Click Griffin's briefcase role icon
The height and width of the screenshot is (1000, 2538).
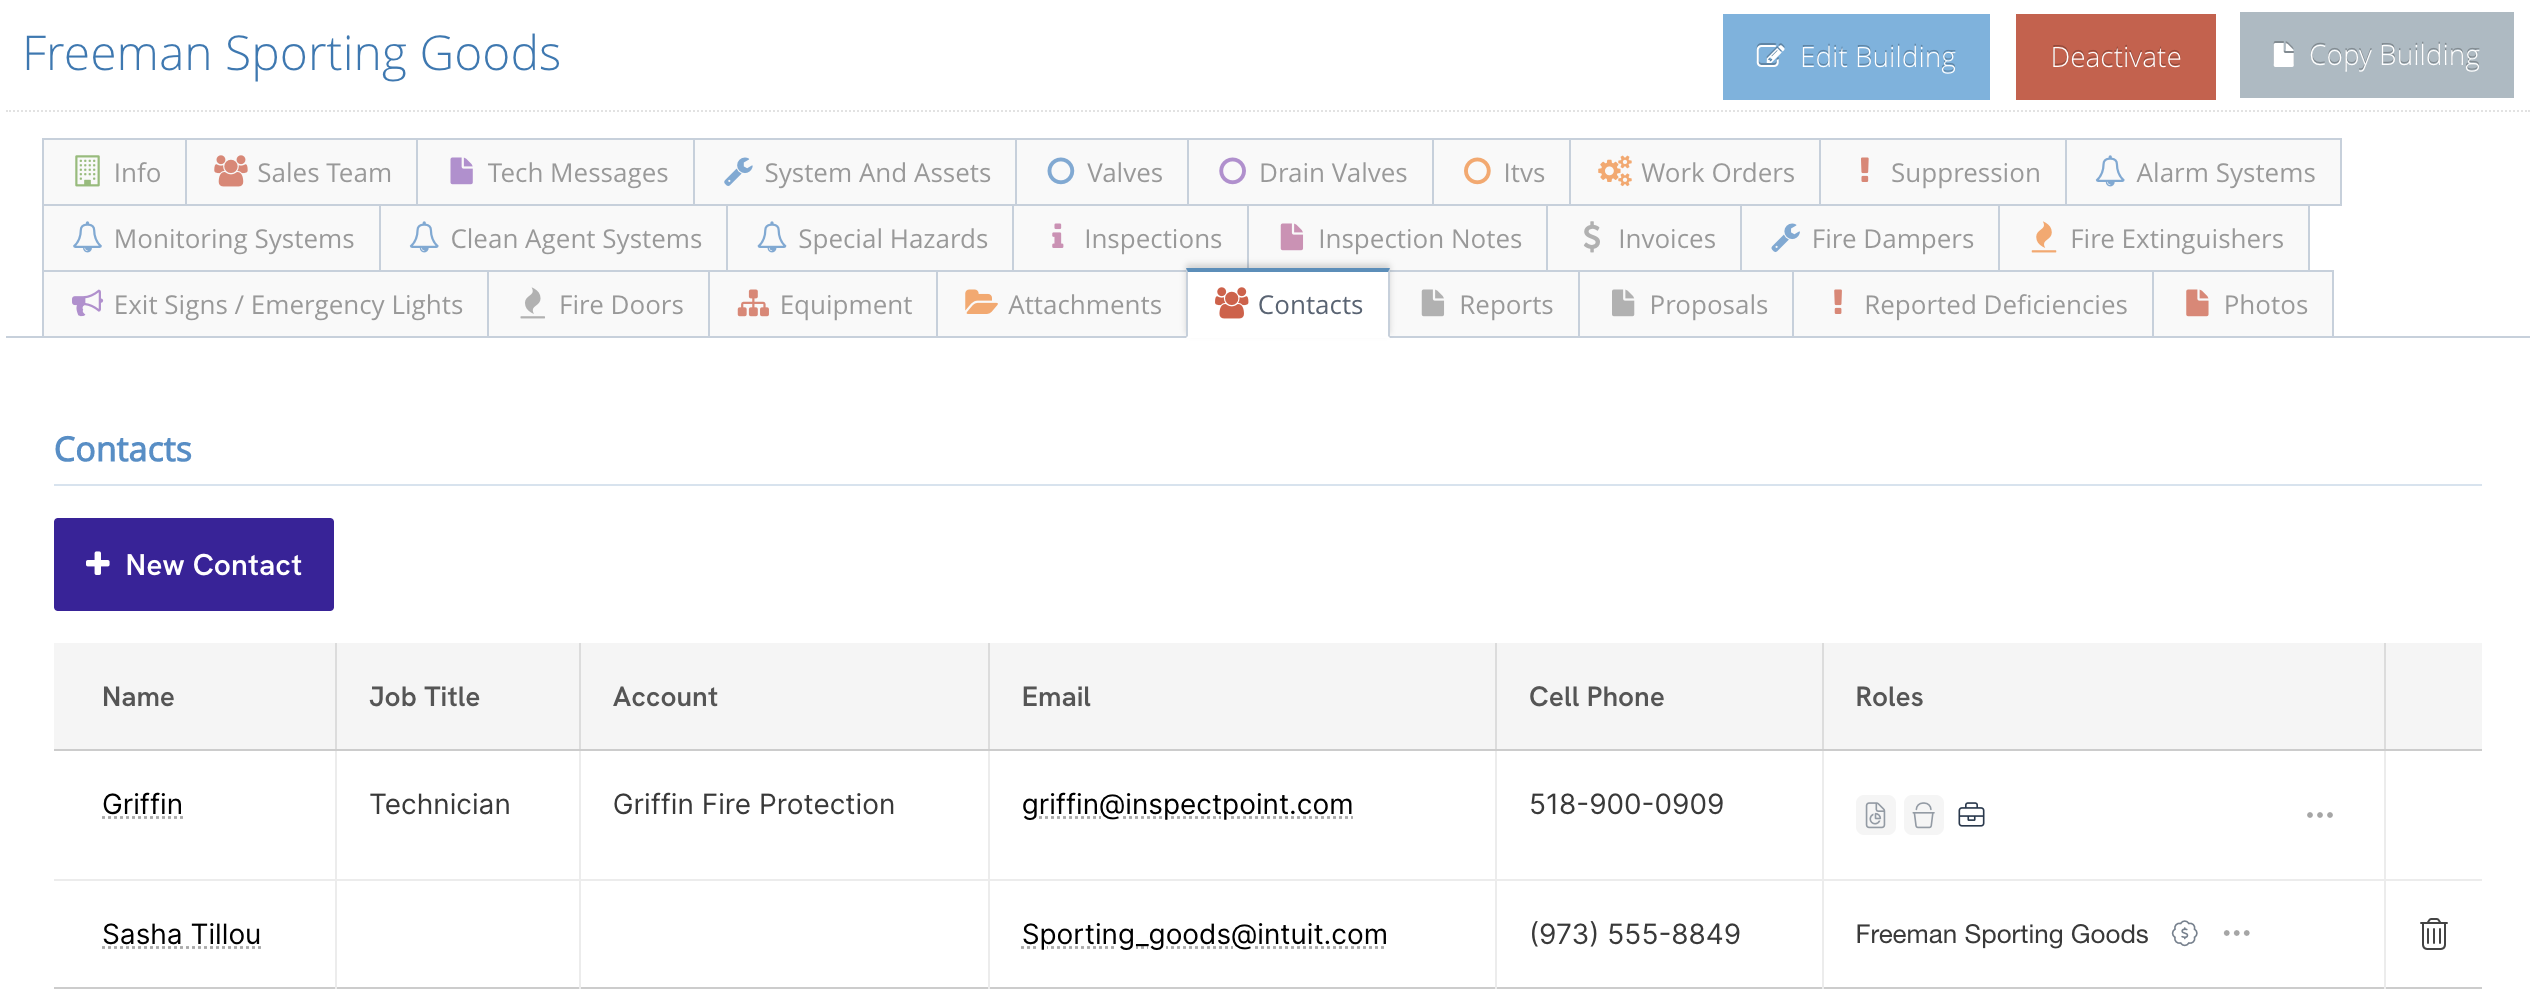click(1971, 816)
